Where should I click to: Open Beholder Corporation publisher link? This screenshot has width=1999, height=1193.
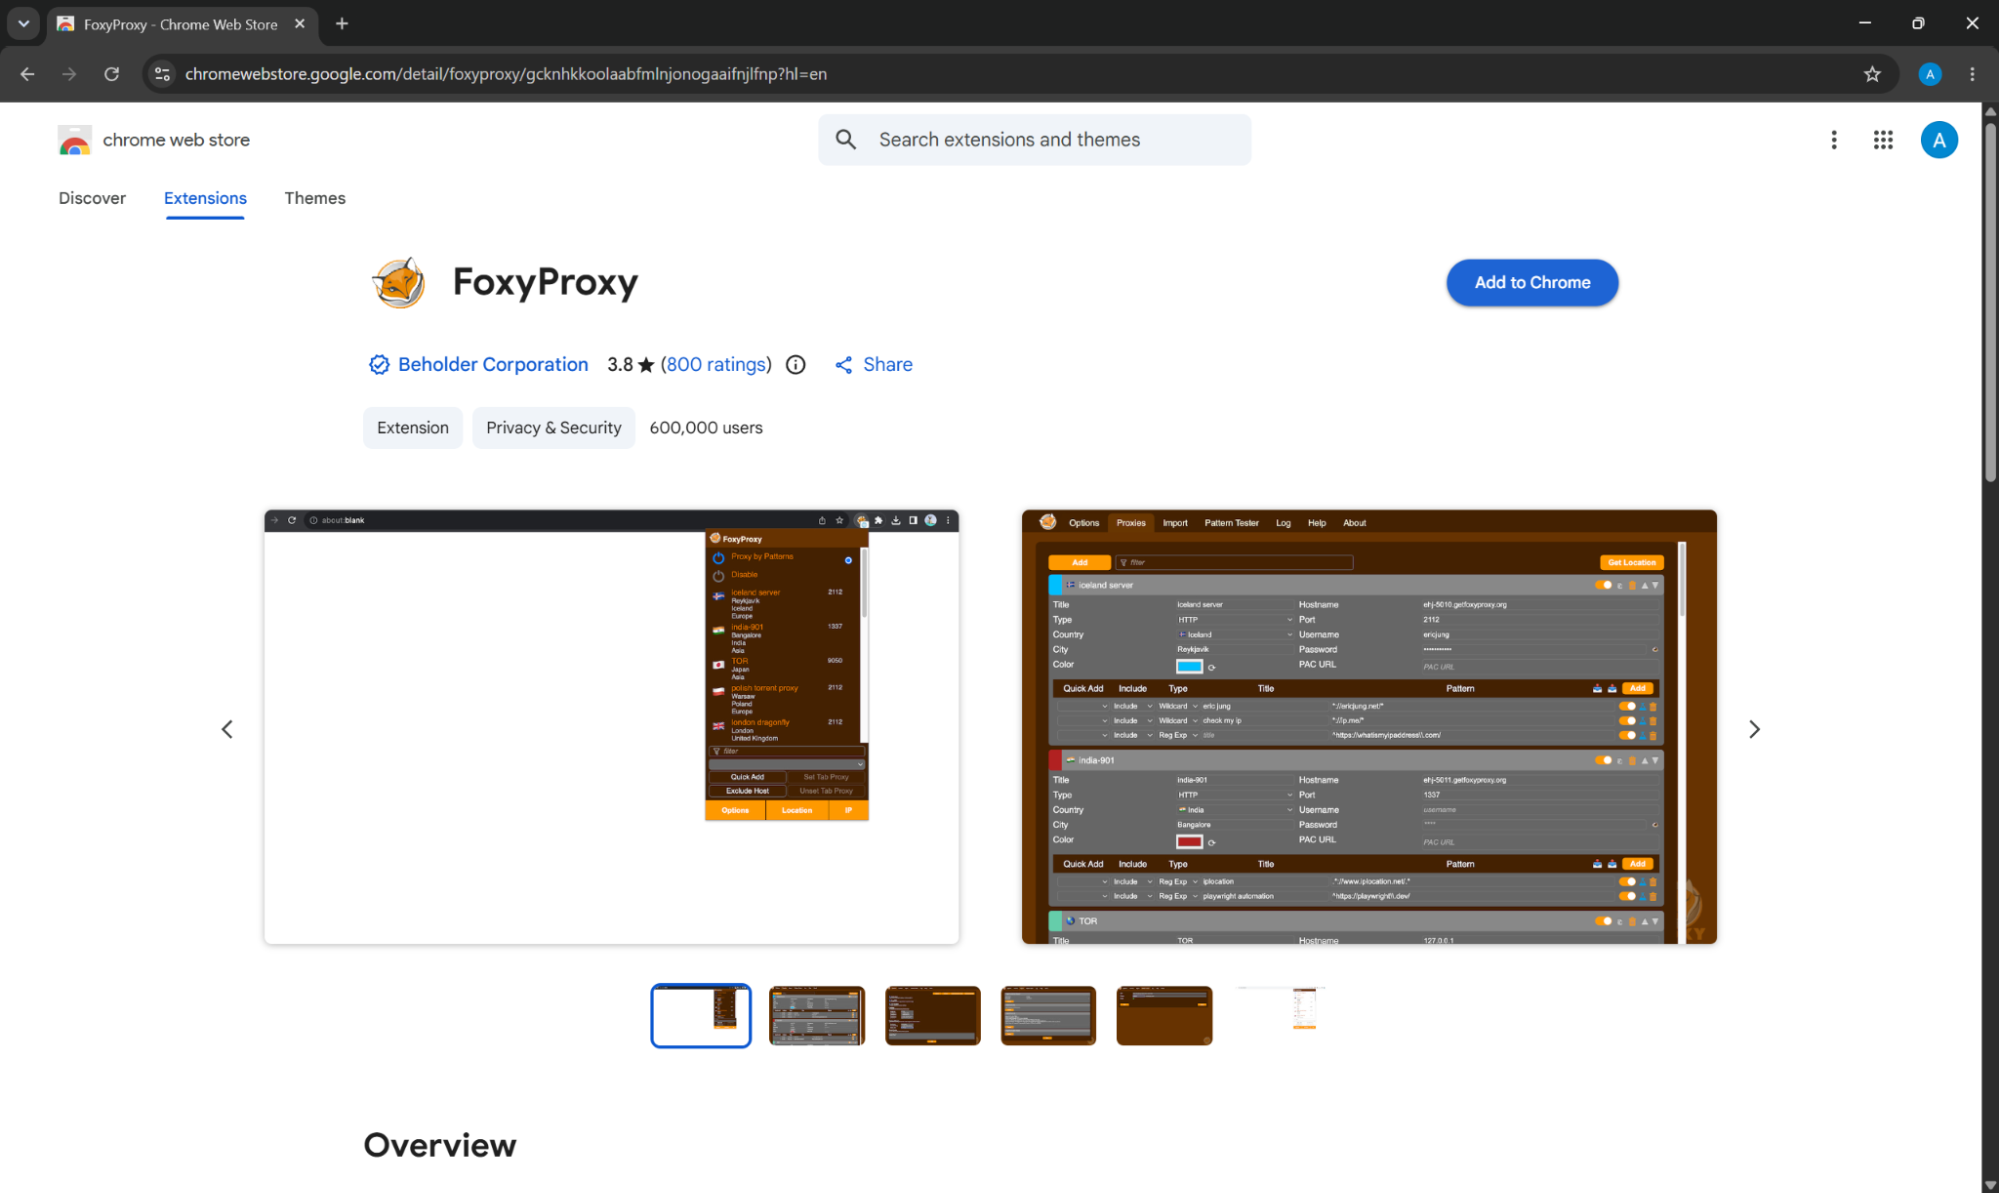point(493,364)
